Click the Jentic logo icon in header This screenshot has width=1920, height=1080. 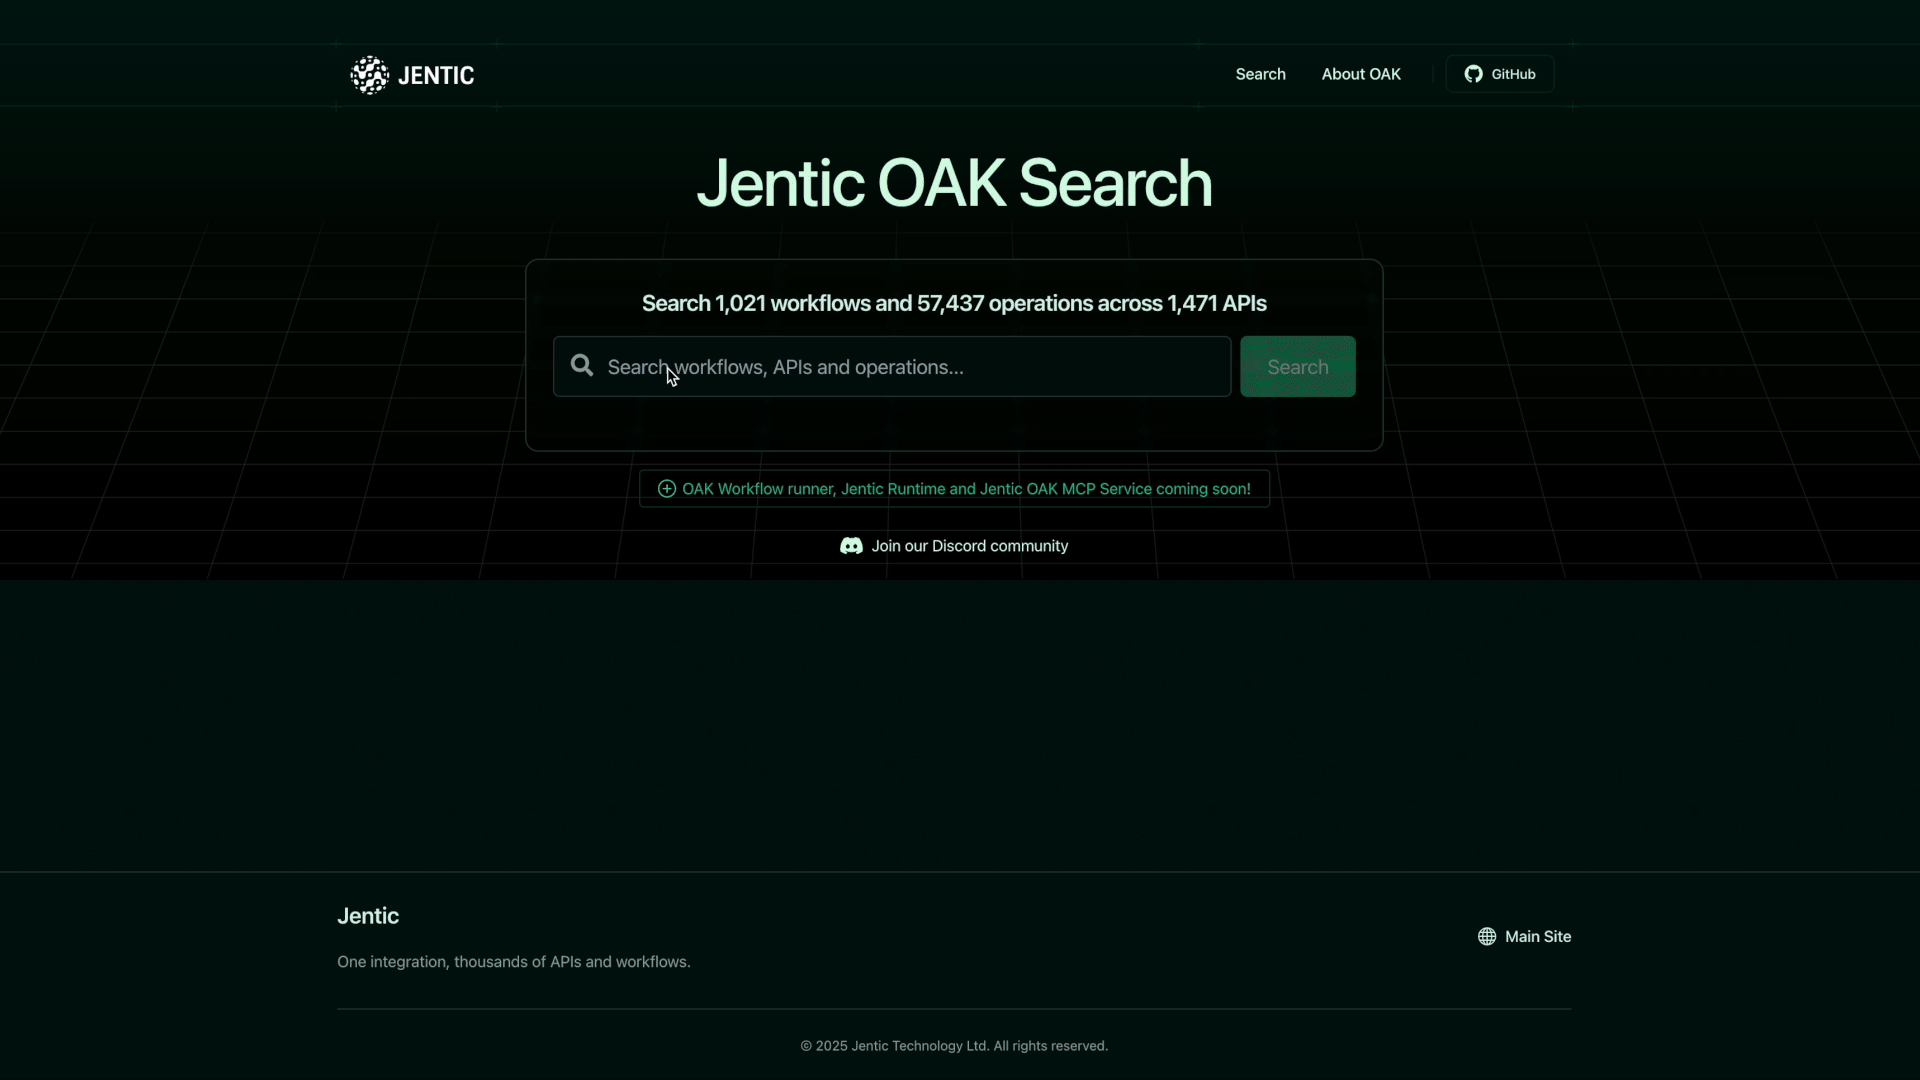369,75
